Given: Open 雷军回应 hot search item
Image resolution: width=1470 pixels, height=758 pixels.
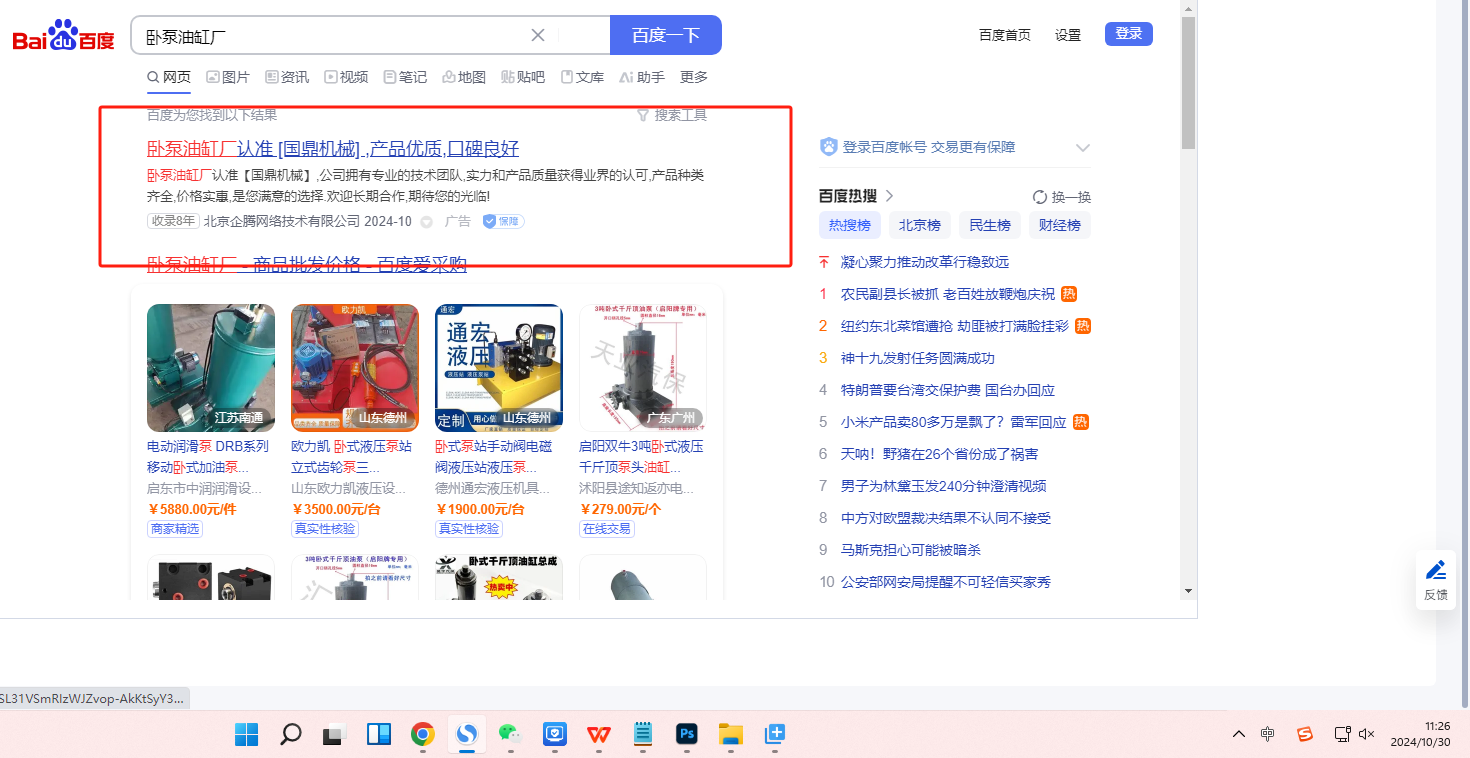Looking at the screenshot, I should point(954,422).
